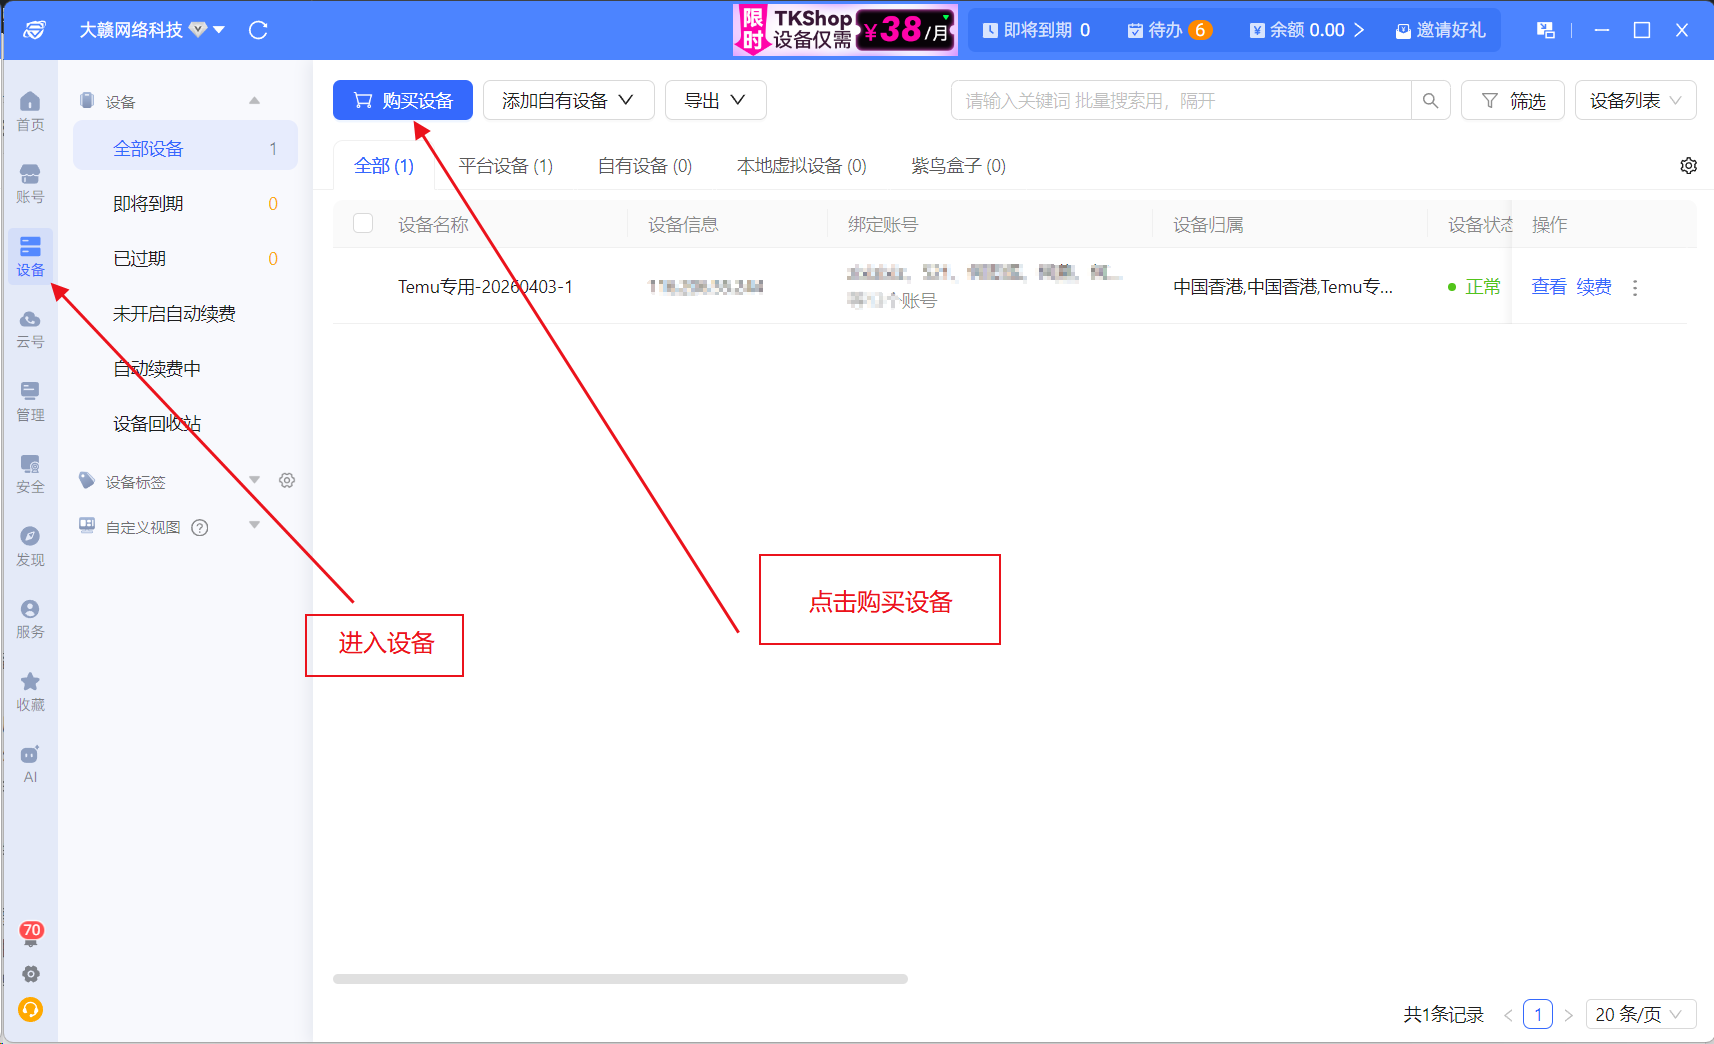Open the 导出 export dropdown
This screenshot has width=1714, height=1044.
715,100
